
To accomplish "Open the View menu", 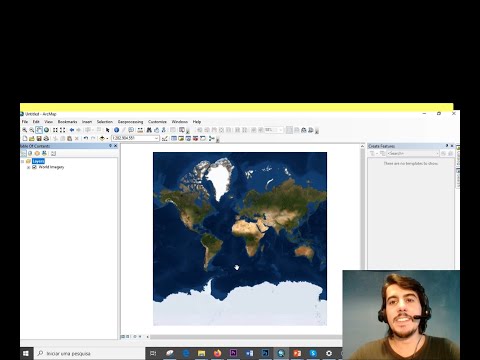I will pyautogui.click(x=49, y=122).
